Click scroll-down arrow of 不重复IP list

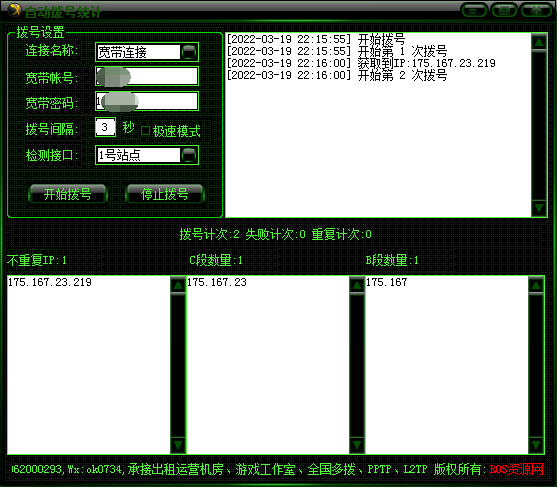(178, 445)
